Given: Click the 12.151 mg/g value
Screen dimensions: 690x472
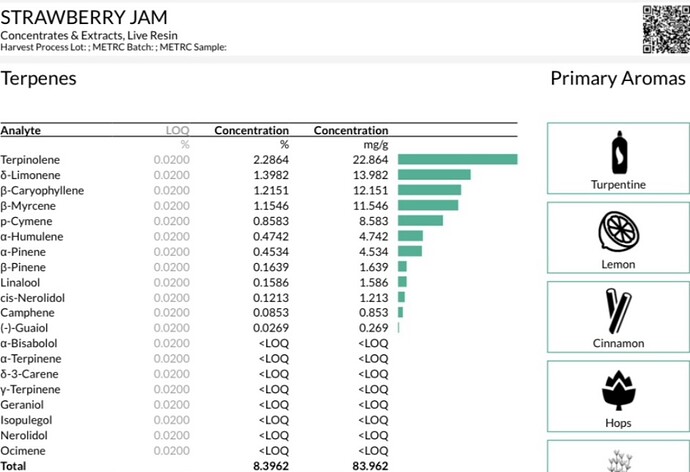Looking at the screenshot, I should point(371,190).
